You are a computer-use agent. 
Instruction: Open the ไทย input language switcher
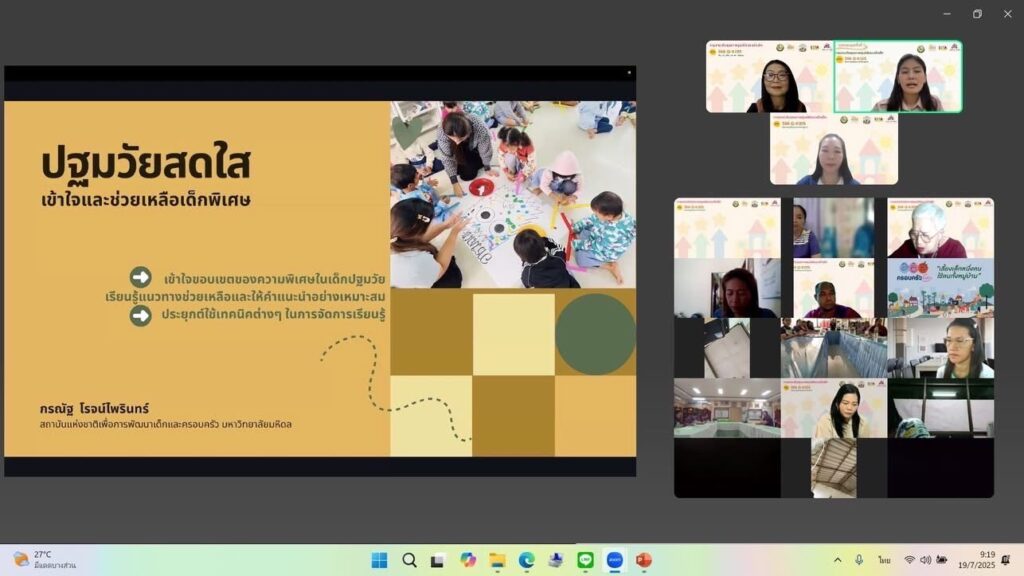(884, 560)
